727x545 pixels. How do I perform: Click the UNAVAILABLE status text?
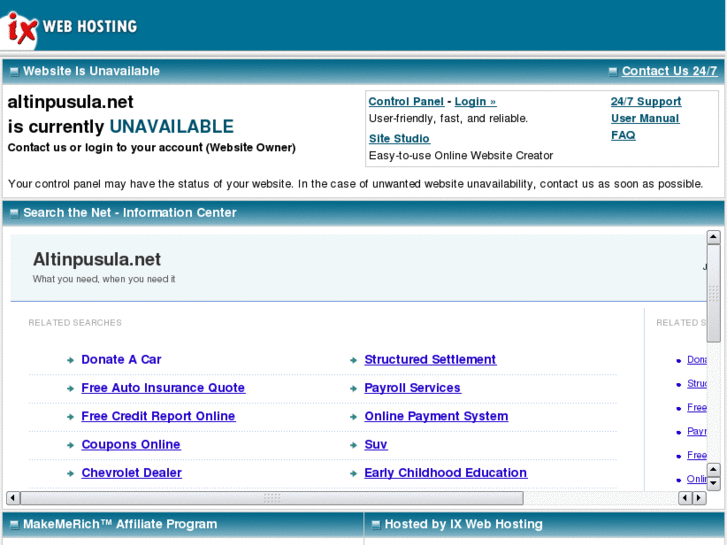172,127
